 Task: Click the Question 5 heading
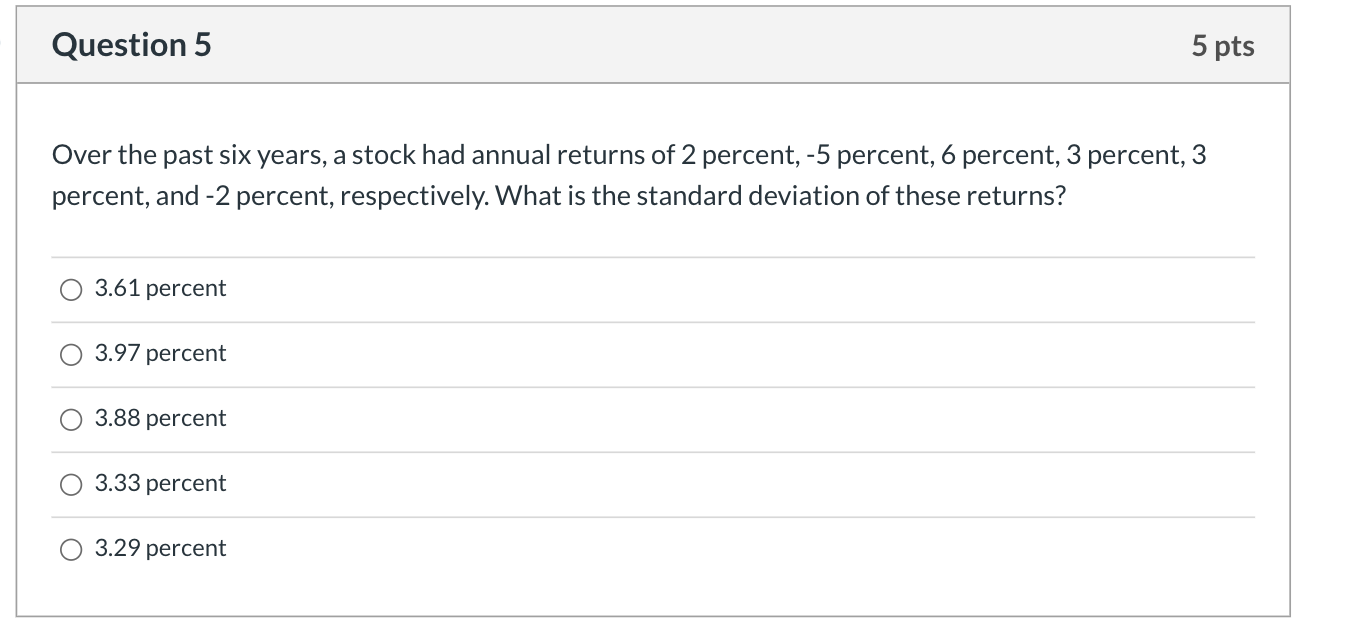click(x=131, y=45)
